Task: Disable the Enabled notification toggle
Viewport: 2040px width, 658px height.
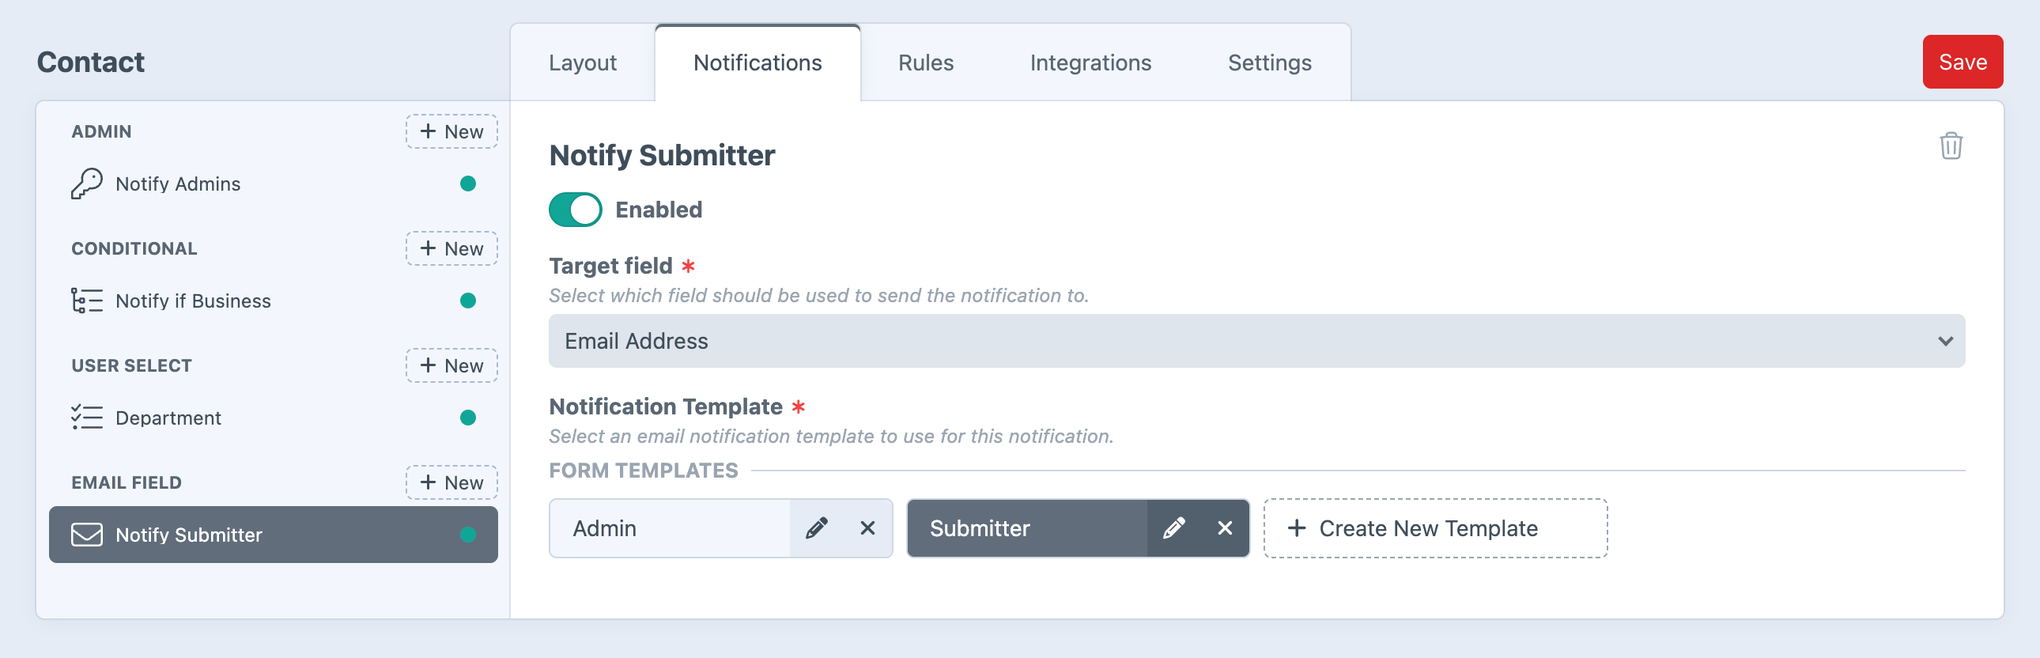Action: 574,210
